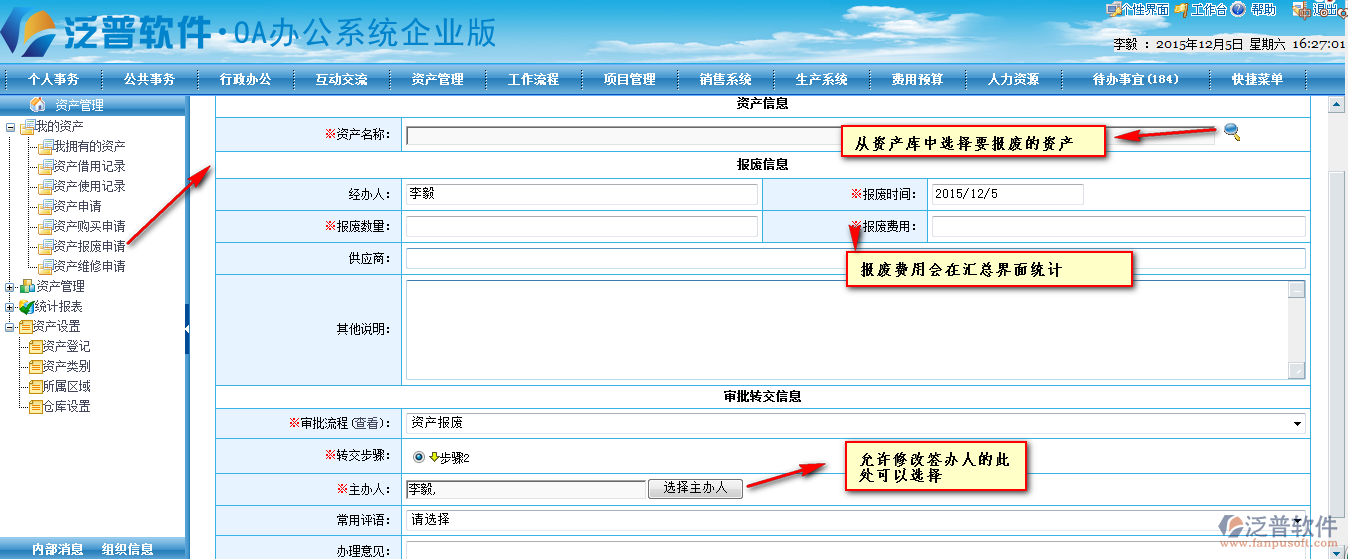Image resolution: width=1348 pixels, height=559 pixels.
Task: Click the 经办人 field containing 李毅
Action: (582, 194)
